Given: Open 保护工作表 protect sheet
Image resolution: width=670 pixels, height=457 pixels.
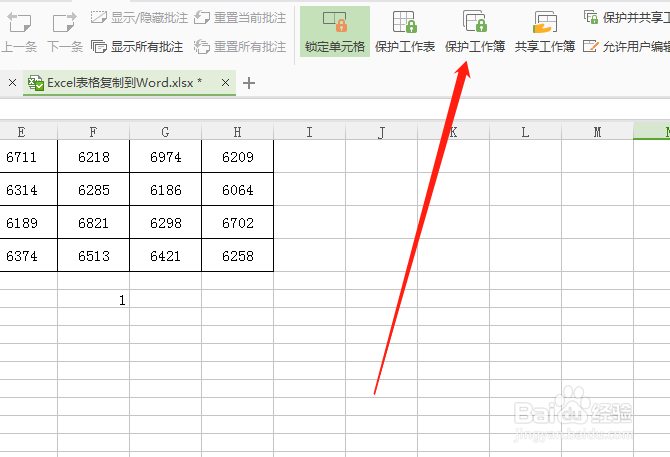Looking at the screenshot, I should pos(405,32).
